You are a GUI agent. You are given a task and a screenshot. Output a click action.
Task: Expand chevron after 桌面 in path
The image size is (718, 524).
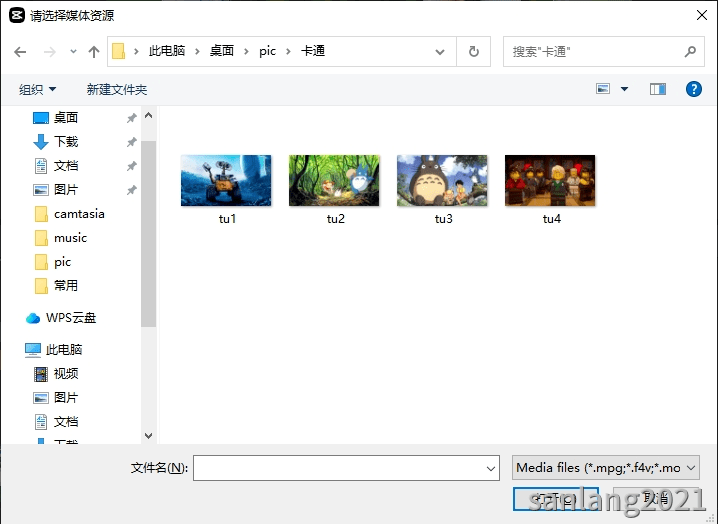pyautogui.click(x=246, y=52)
